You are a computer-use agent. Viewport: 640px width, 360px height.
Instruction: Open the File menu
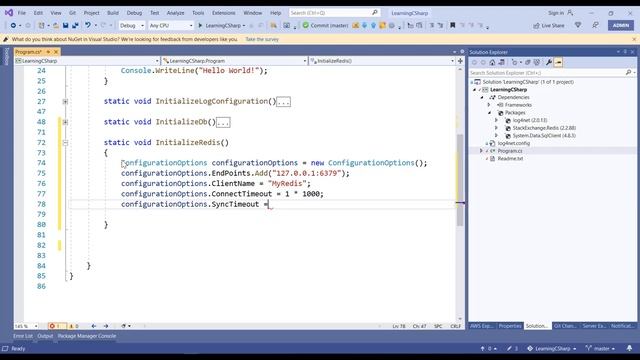[x=22, y=13]
